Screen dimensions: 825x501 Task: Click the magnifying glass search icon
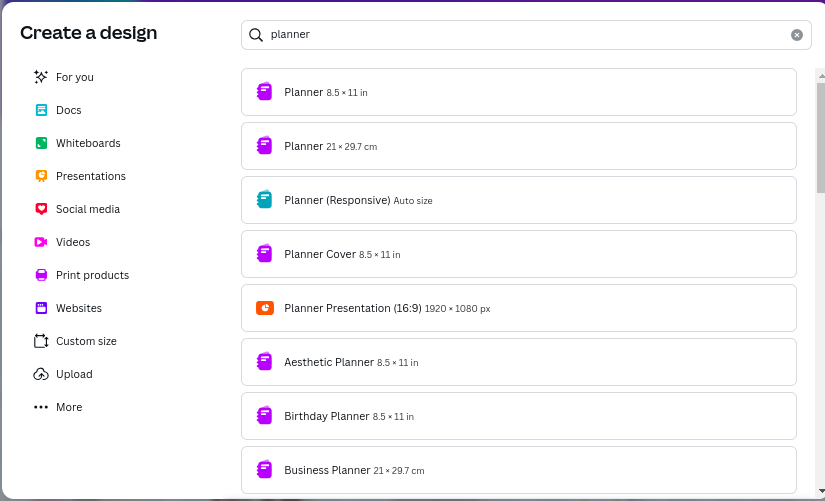click(256, 35)
